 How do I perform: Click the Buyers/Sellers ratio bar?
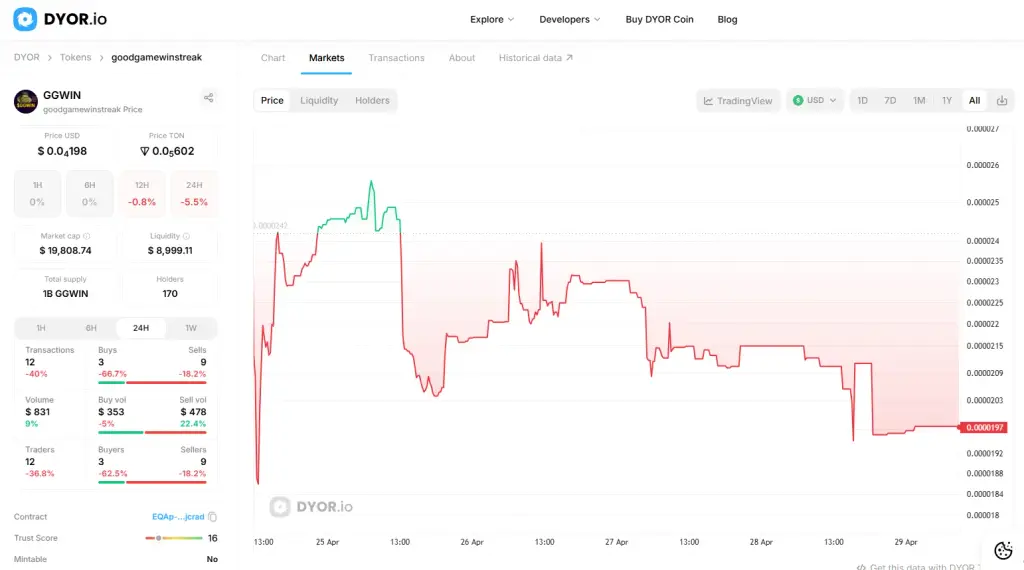pos(152,482)
